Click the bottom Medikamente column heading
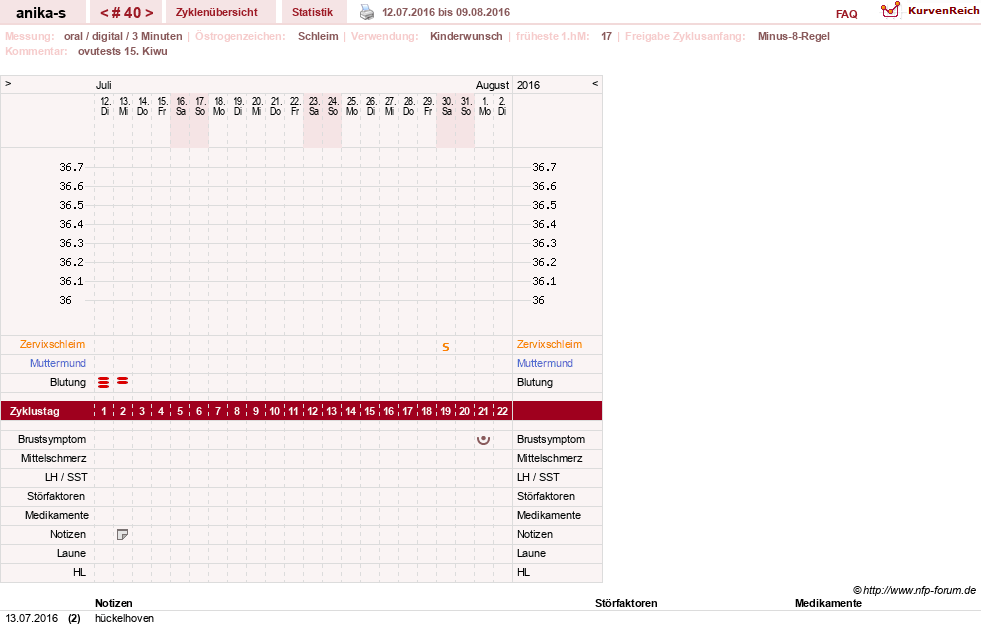 click(x=828, y=603)
